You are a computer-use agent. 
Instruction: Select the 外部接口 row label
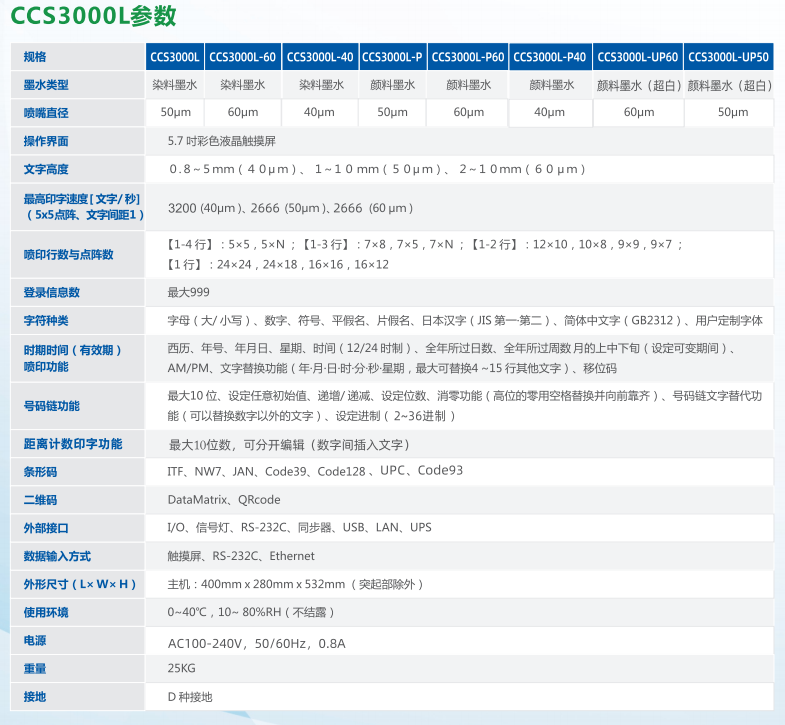(46, 527)
